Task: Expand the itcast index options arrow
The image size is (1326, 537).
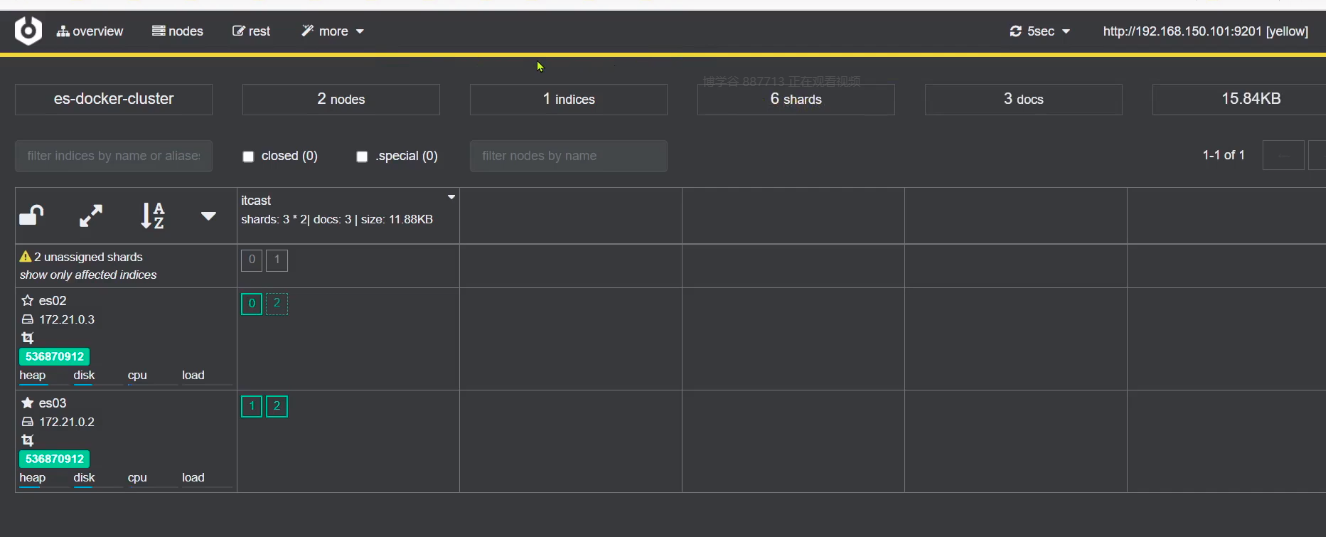Action: tap(451, 197)
